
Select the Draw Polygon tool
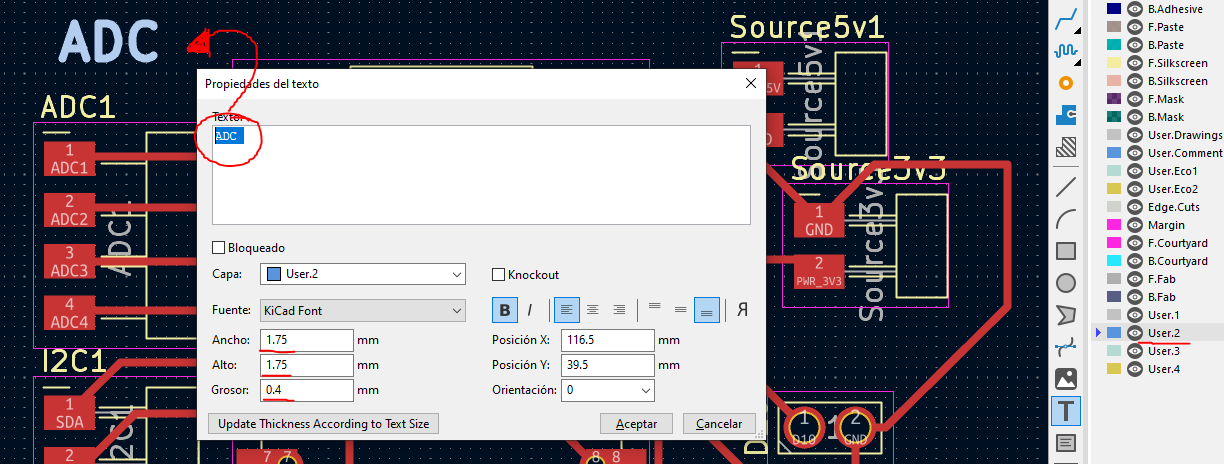(x=1066, y=315)
